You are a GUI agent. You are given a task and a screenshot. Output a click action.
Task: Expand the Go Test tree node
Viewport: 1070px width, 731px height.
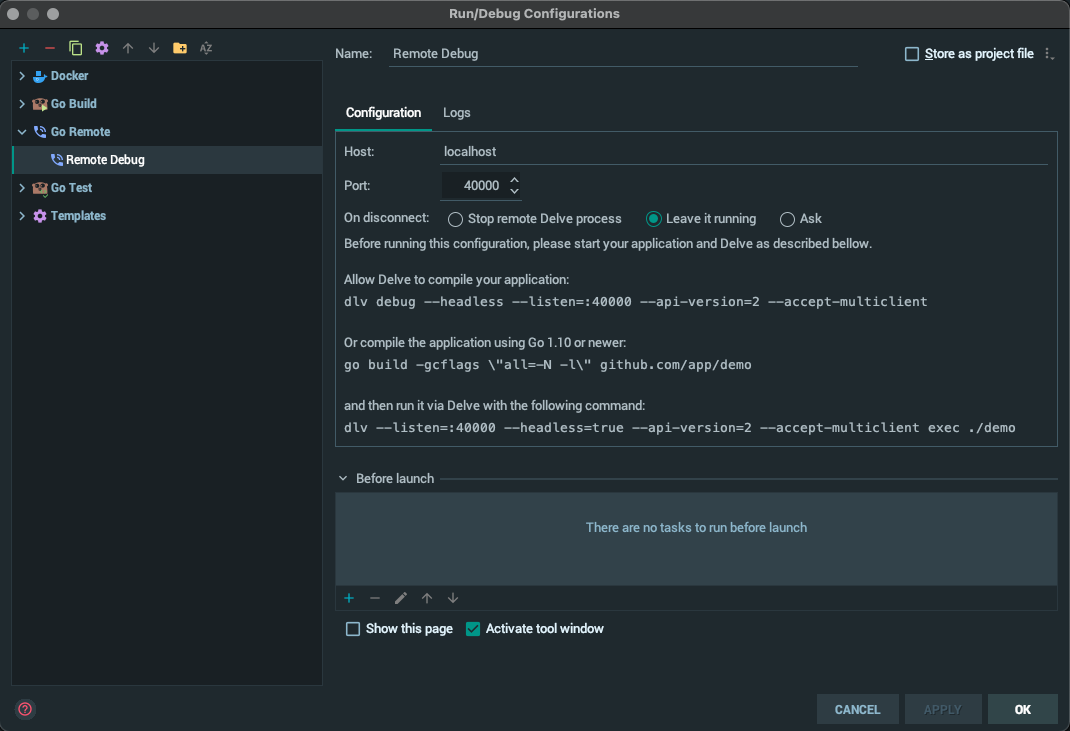(x=22, y=188)
